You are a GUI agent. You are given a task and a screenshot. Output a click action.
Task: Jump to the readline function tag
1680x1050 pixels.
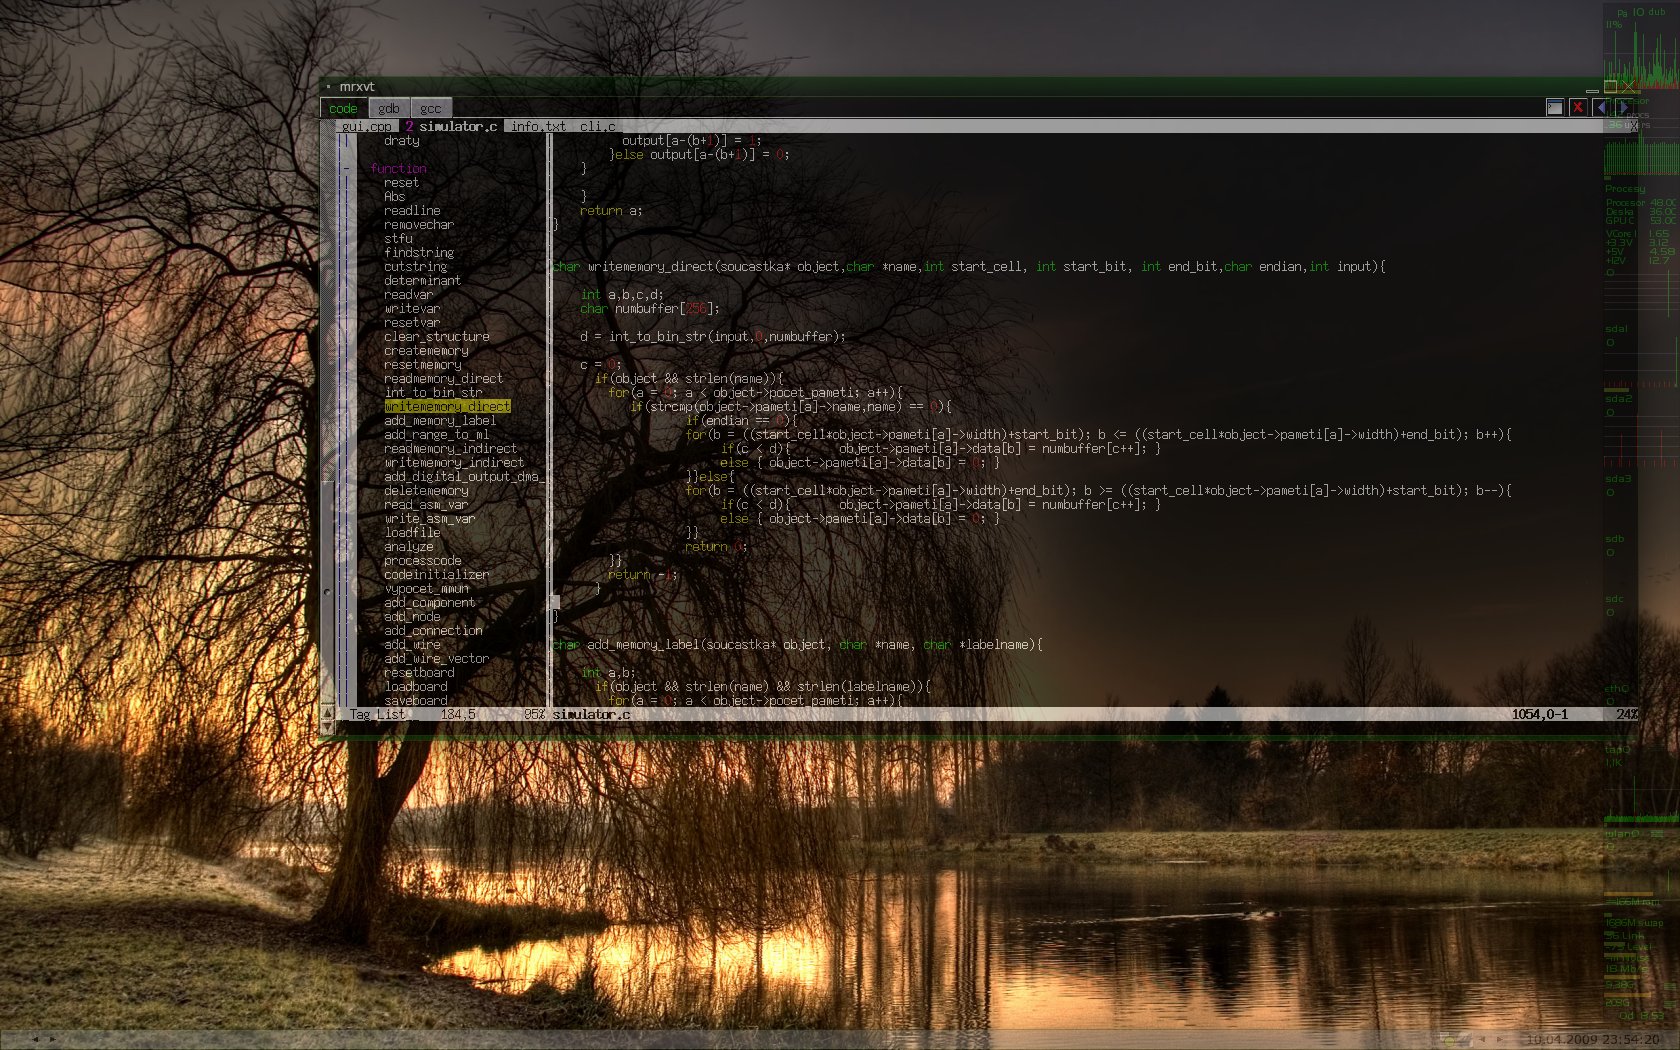coord(412,210)
